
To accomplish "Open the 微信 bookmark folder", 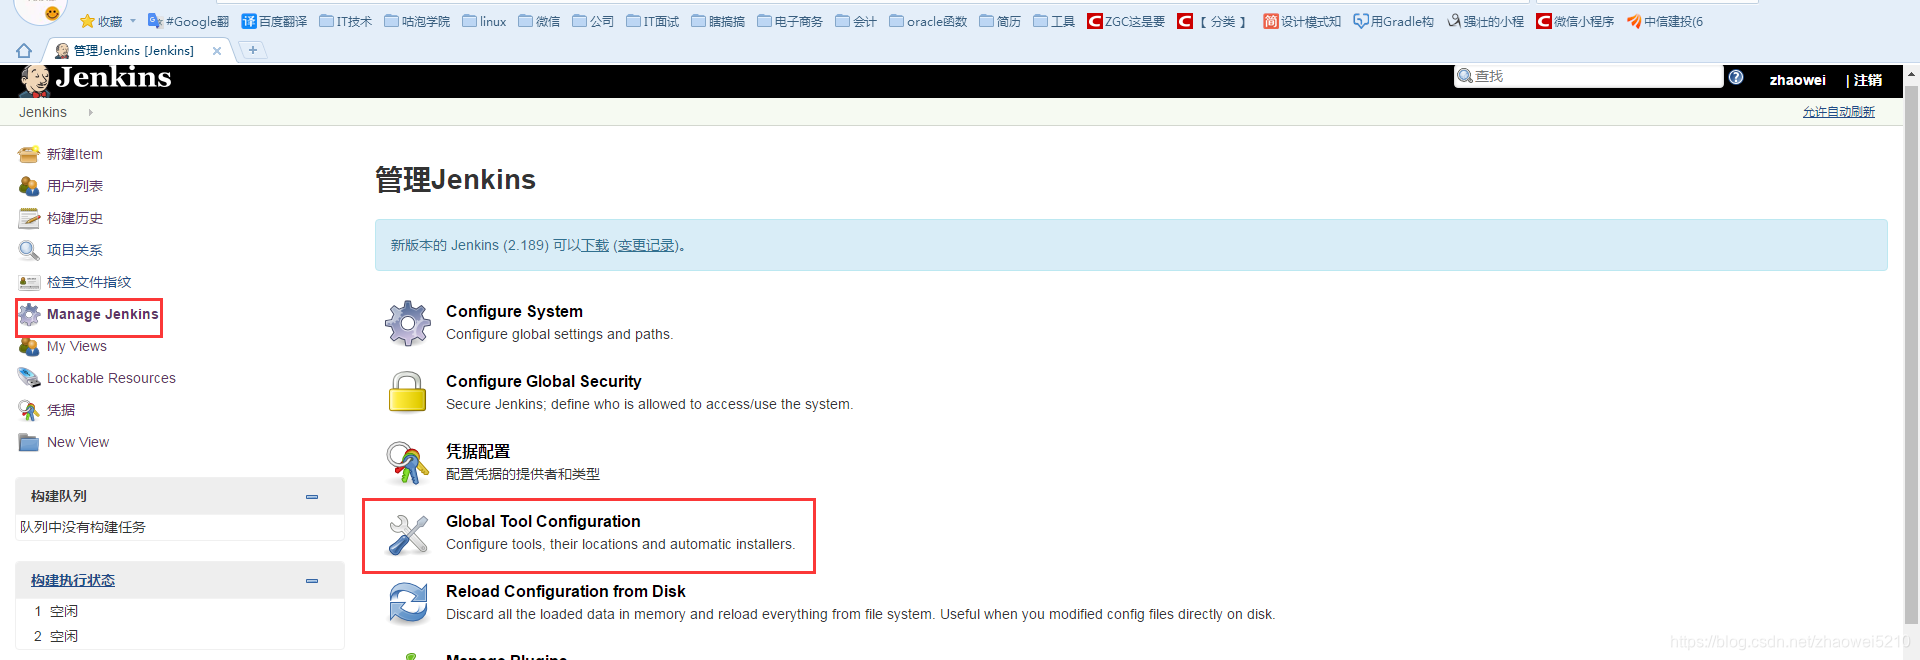I will tap(539, 21).
